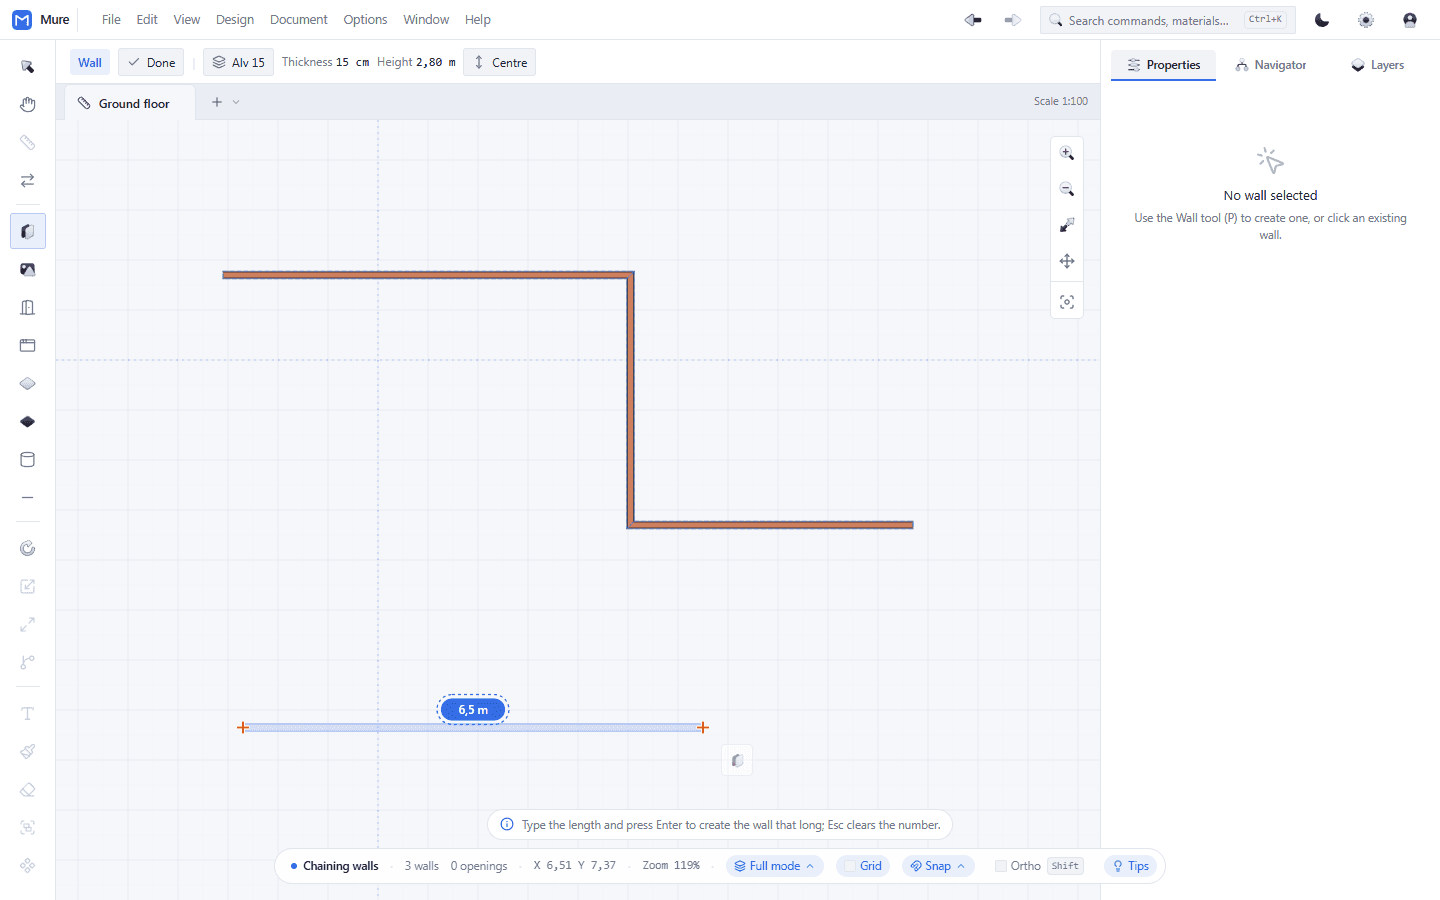Select the black roof tool
This screenshot has height=900, width=1440.
pos(28,421)
